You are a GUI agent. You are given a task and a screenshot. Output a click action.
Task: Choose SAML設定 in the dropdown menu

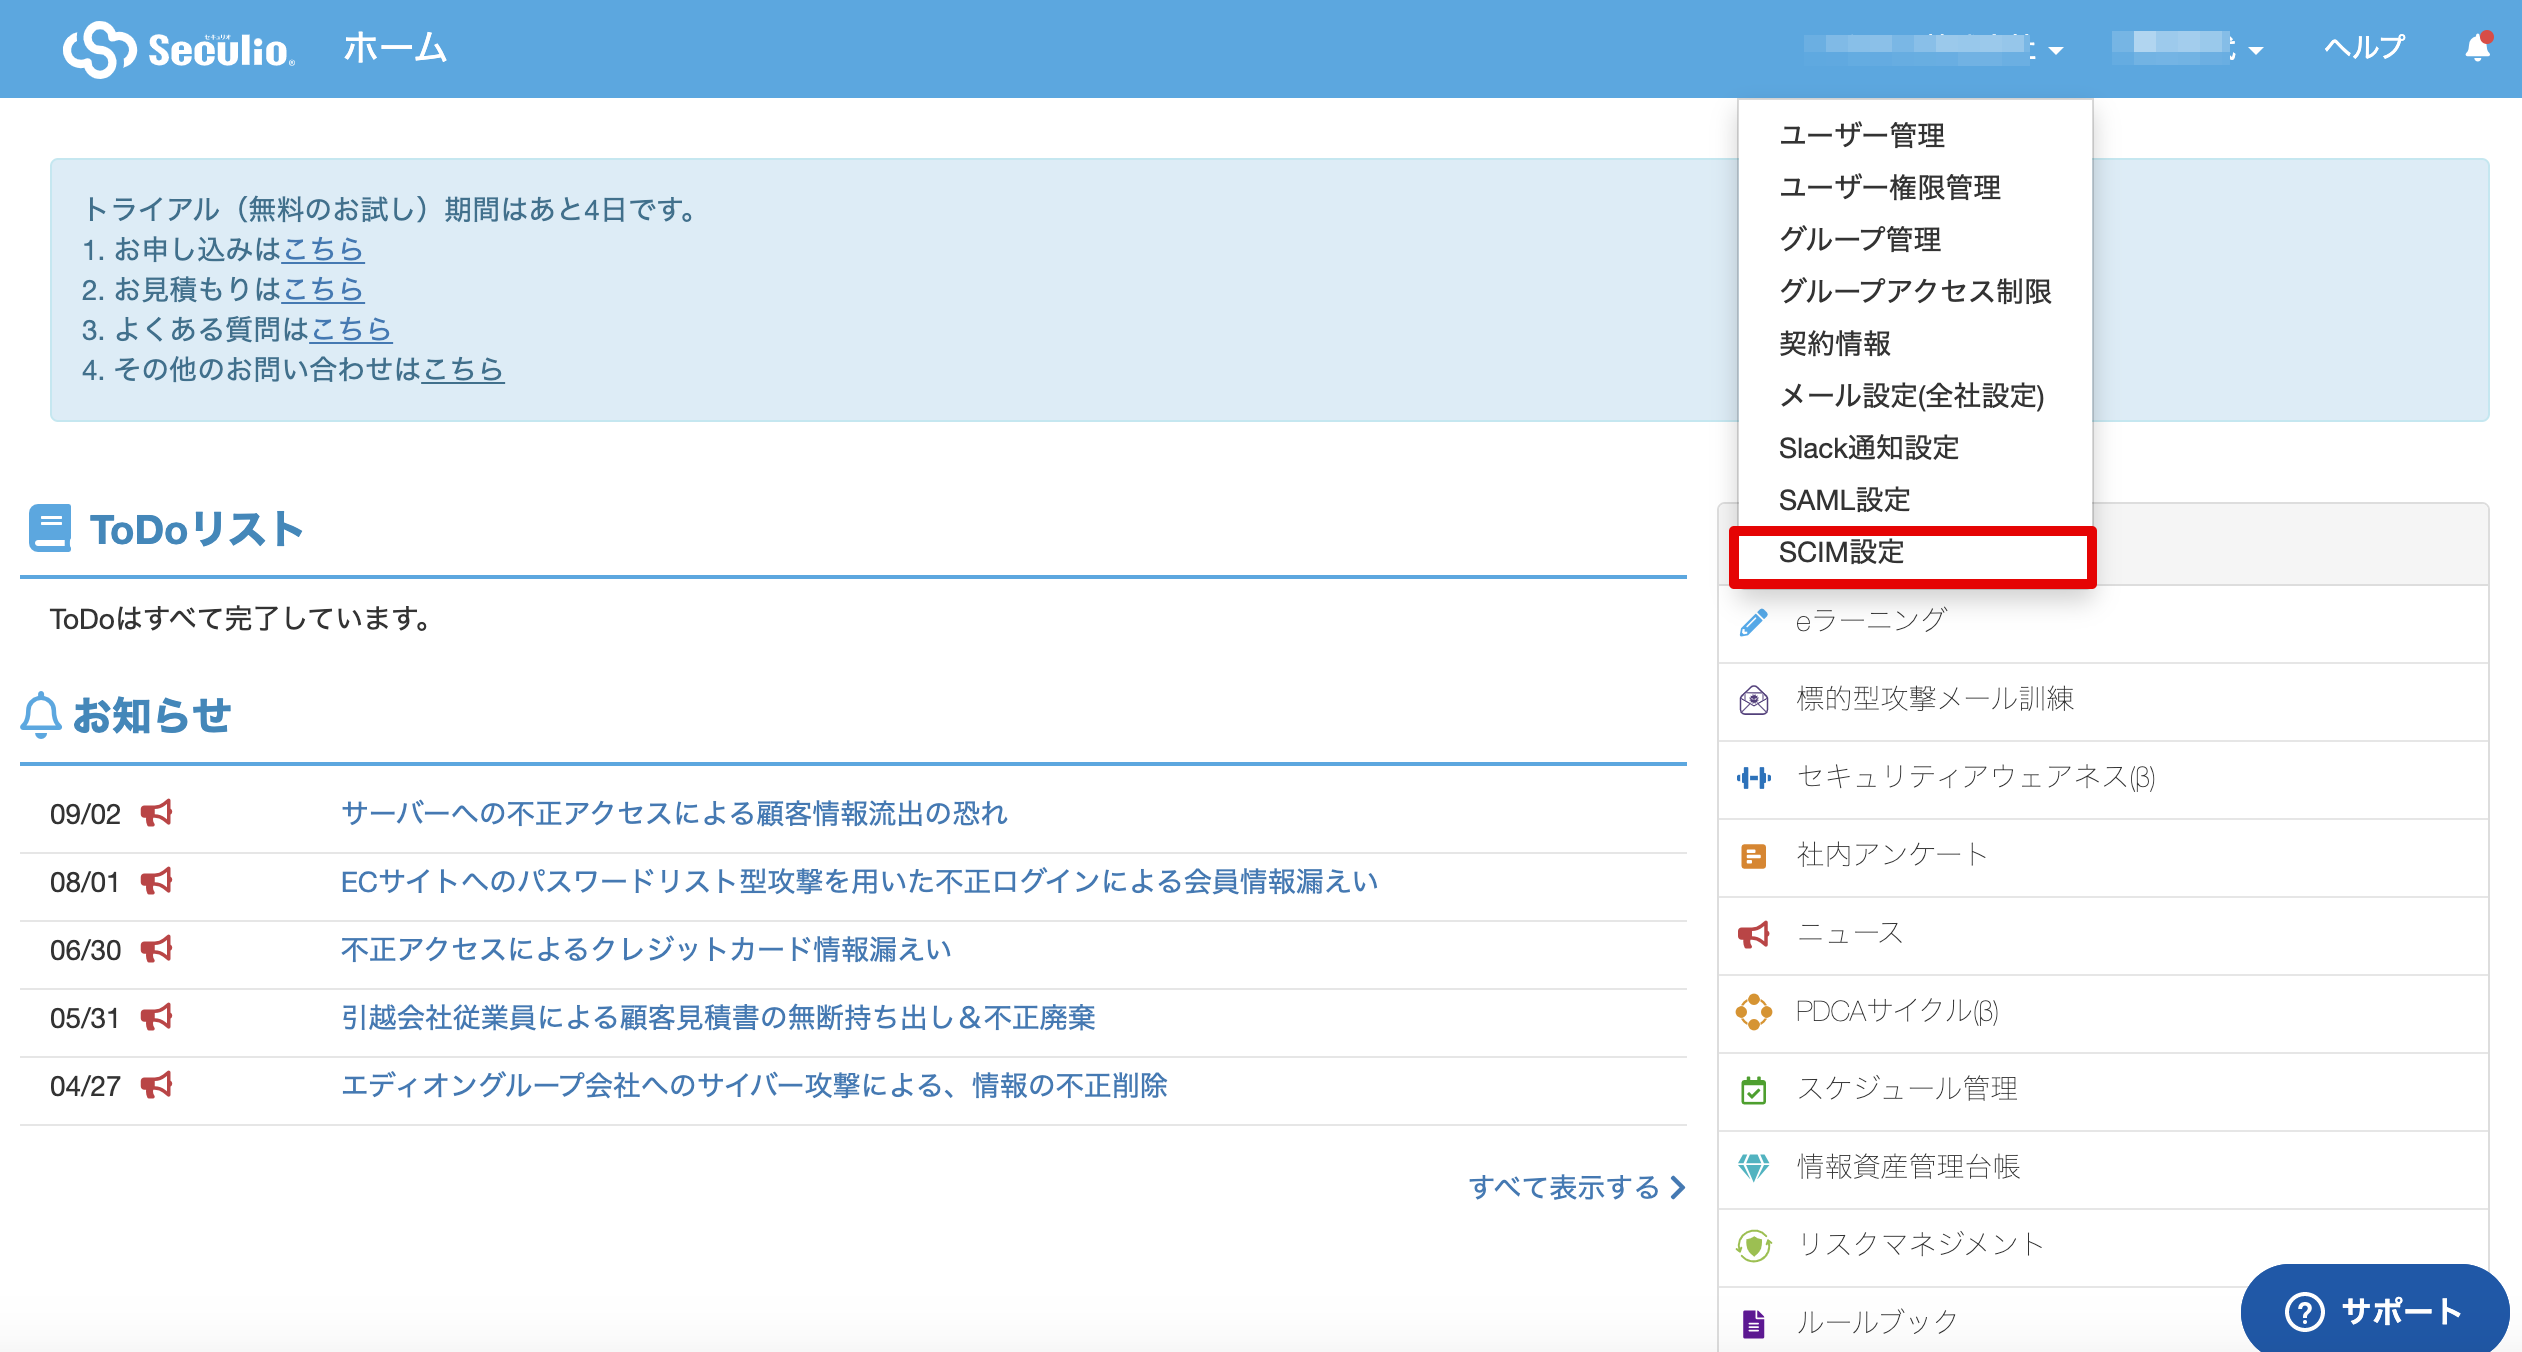click(1844, 500)
